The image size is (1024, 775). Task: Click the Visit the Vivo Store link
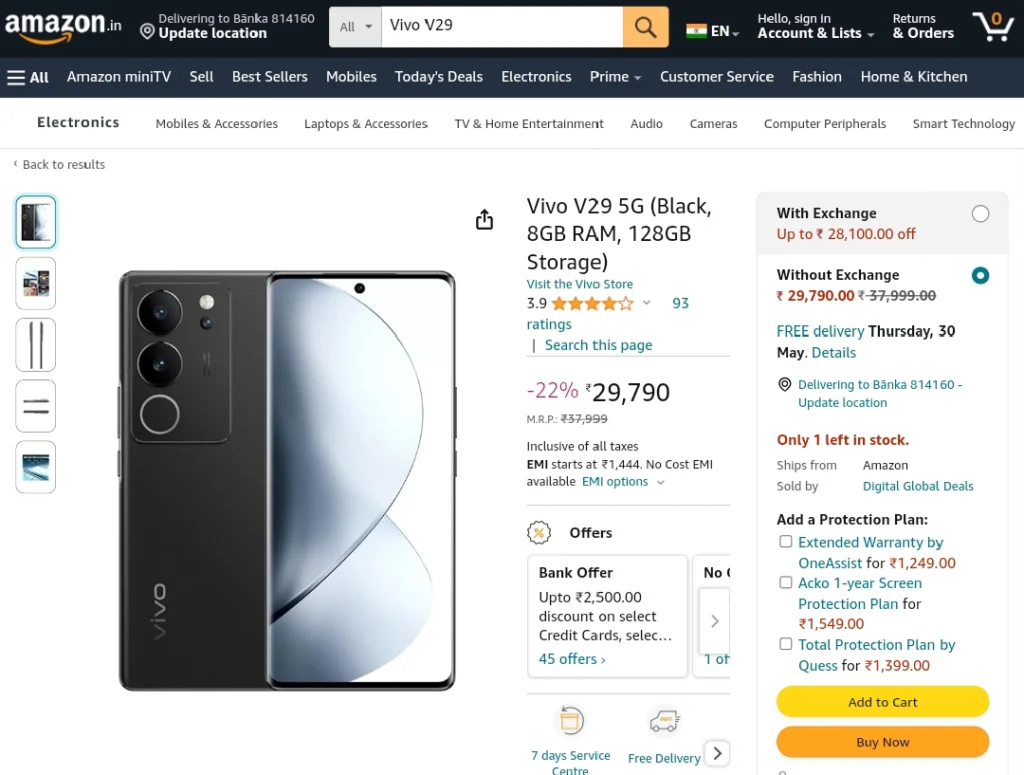tap(580, 284)
